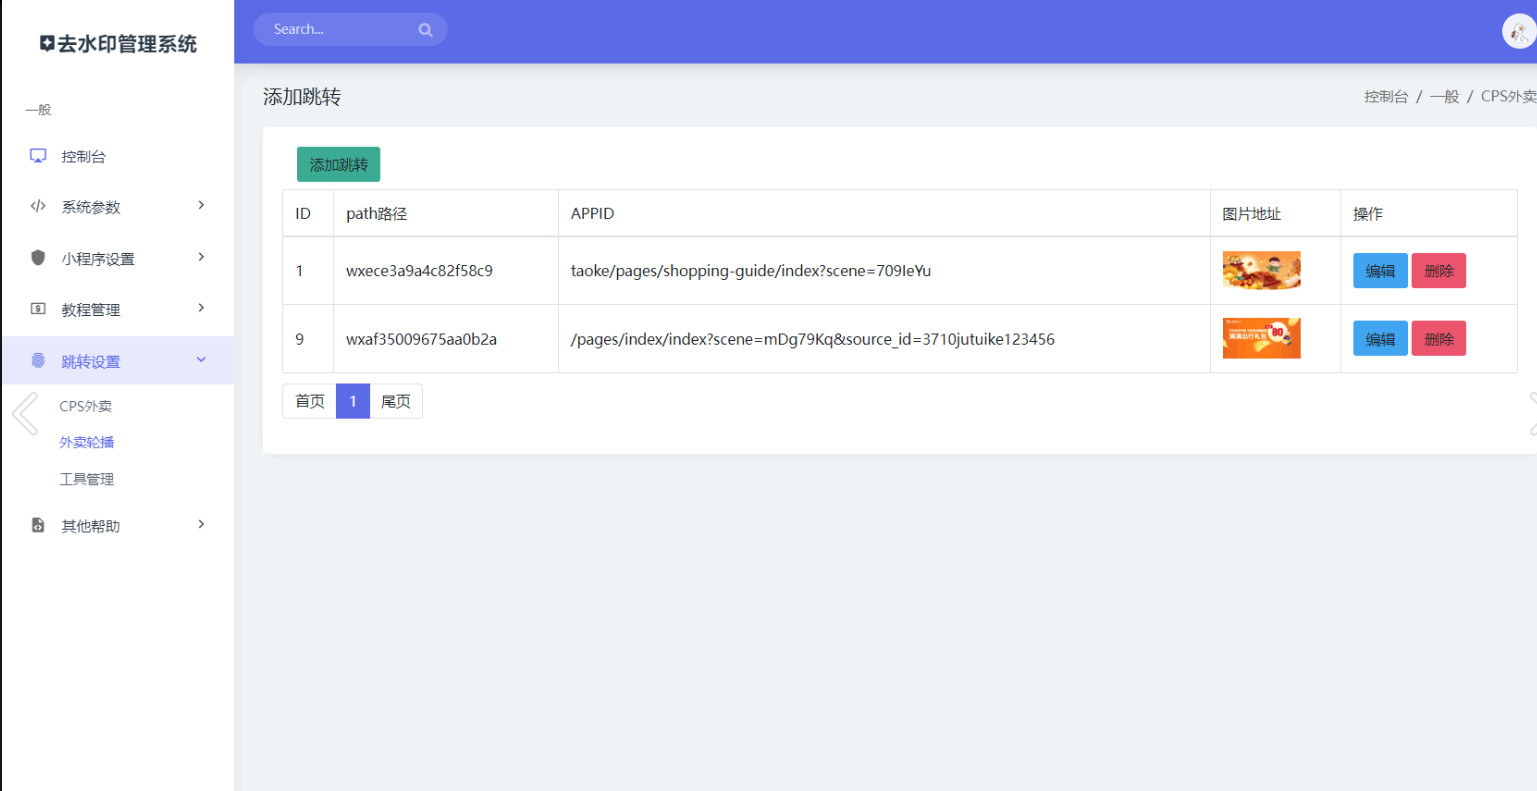Expand the 小程序设置 menu chevron
The image size is (1537, 791).
tap(201, 257)
